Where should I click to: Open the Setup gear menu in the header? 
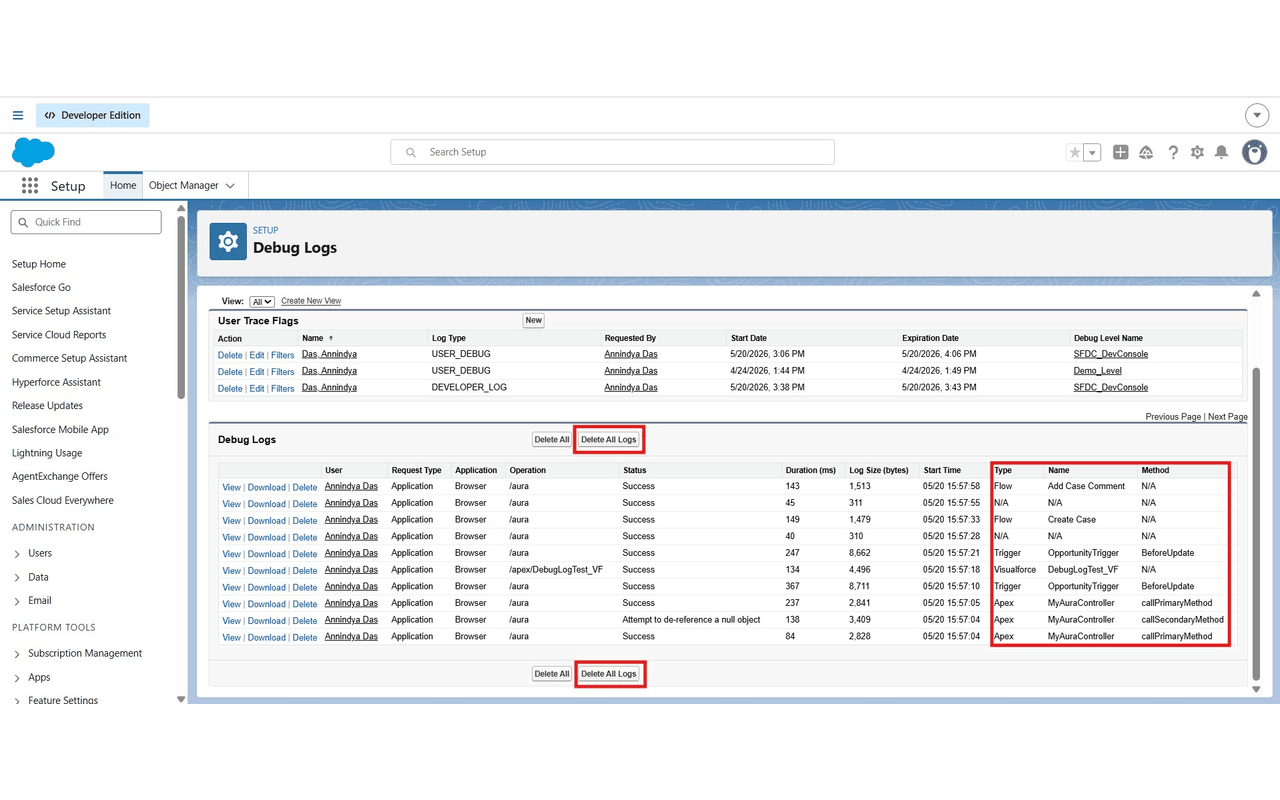pos(1197,152)
